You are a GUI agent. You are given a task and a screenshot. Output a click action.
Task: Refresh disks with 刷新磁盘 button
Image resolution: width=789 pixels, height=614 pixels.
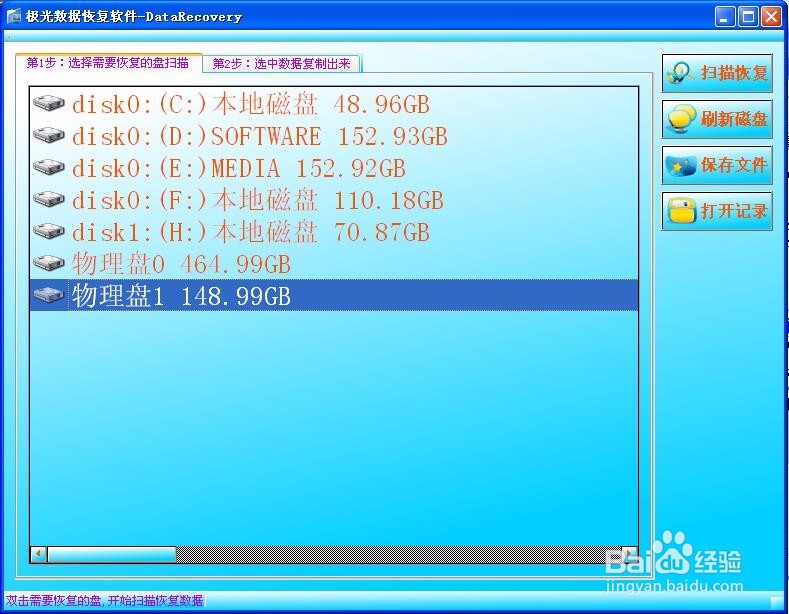(717, 119)
